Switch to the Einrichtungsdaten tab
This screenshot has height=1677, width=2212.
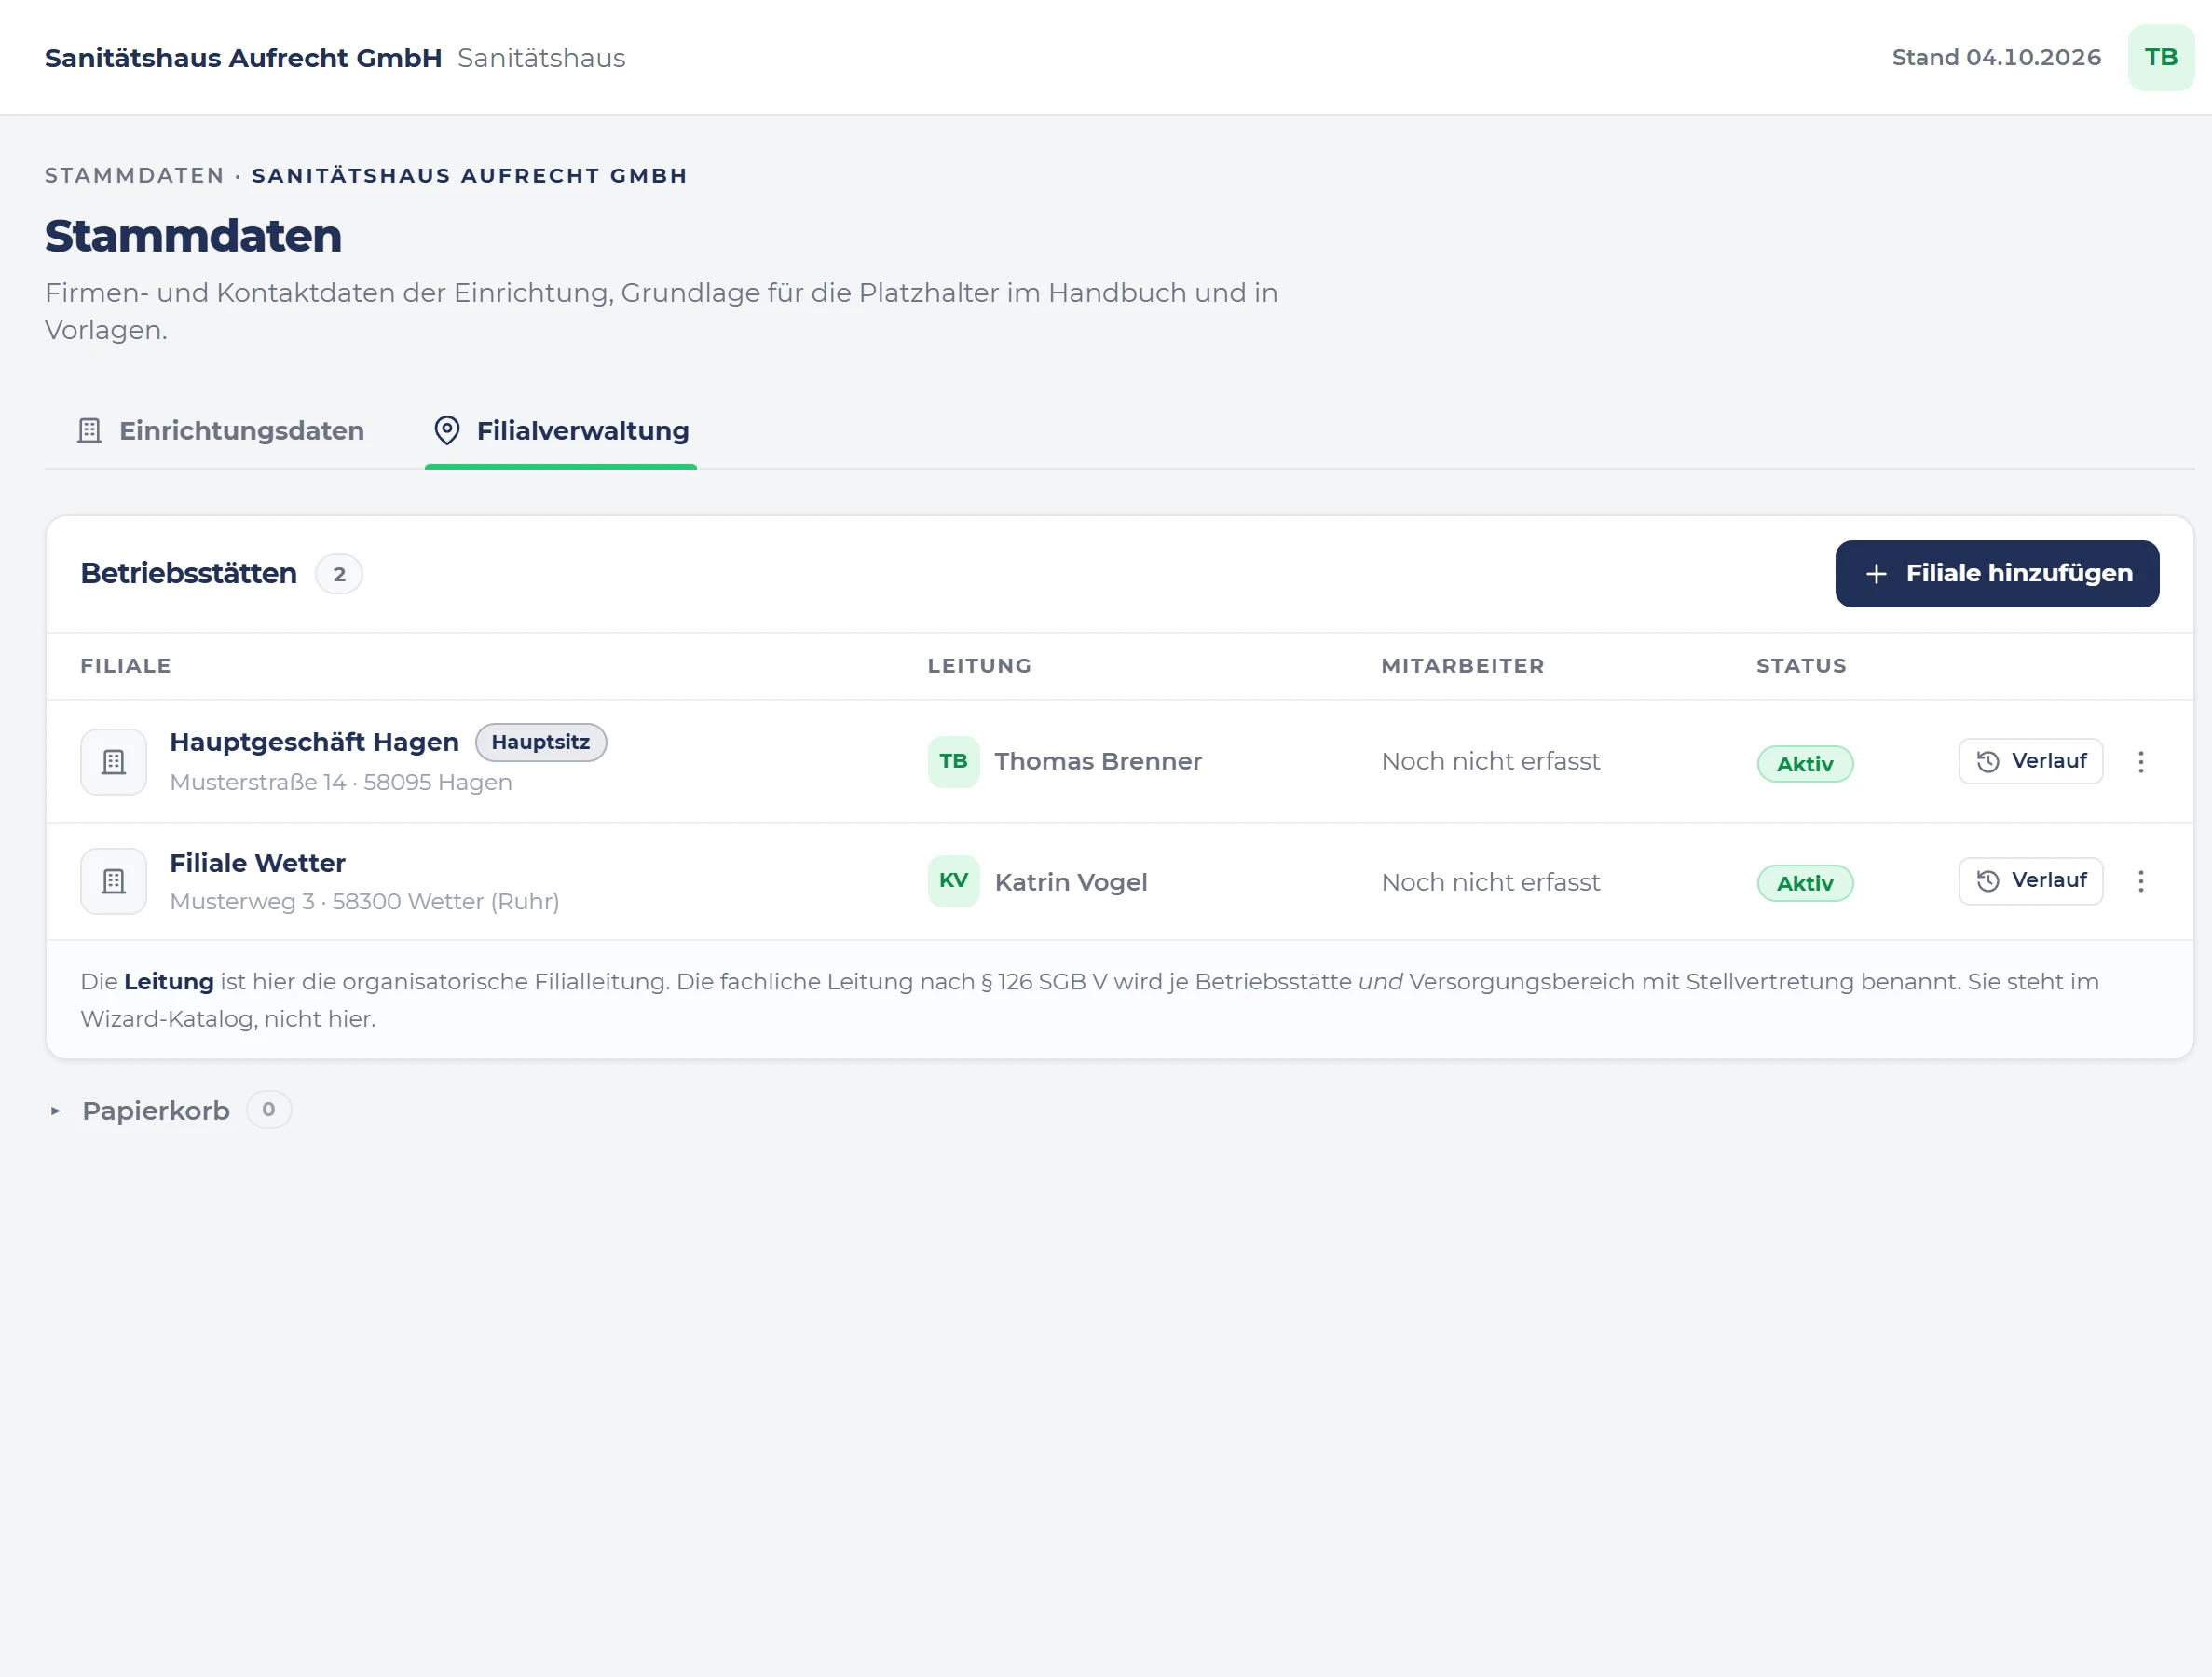pyautogui.click(x=220, y=431)
